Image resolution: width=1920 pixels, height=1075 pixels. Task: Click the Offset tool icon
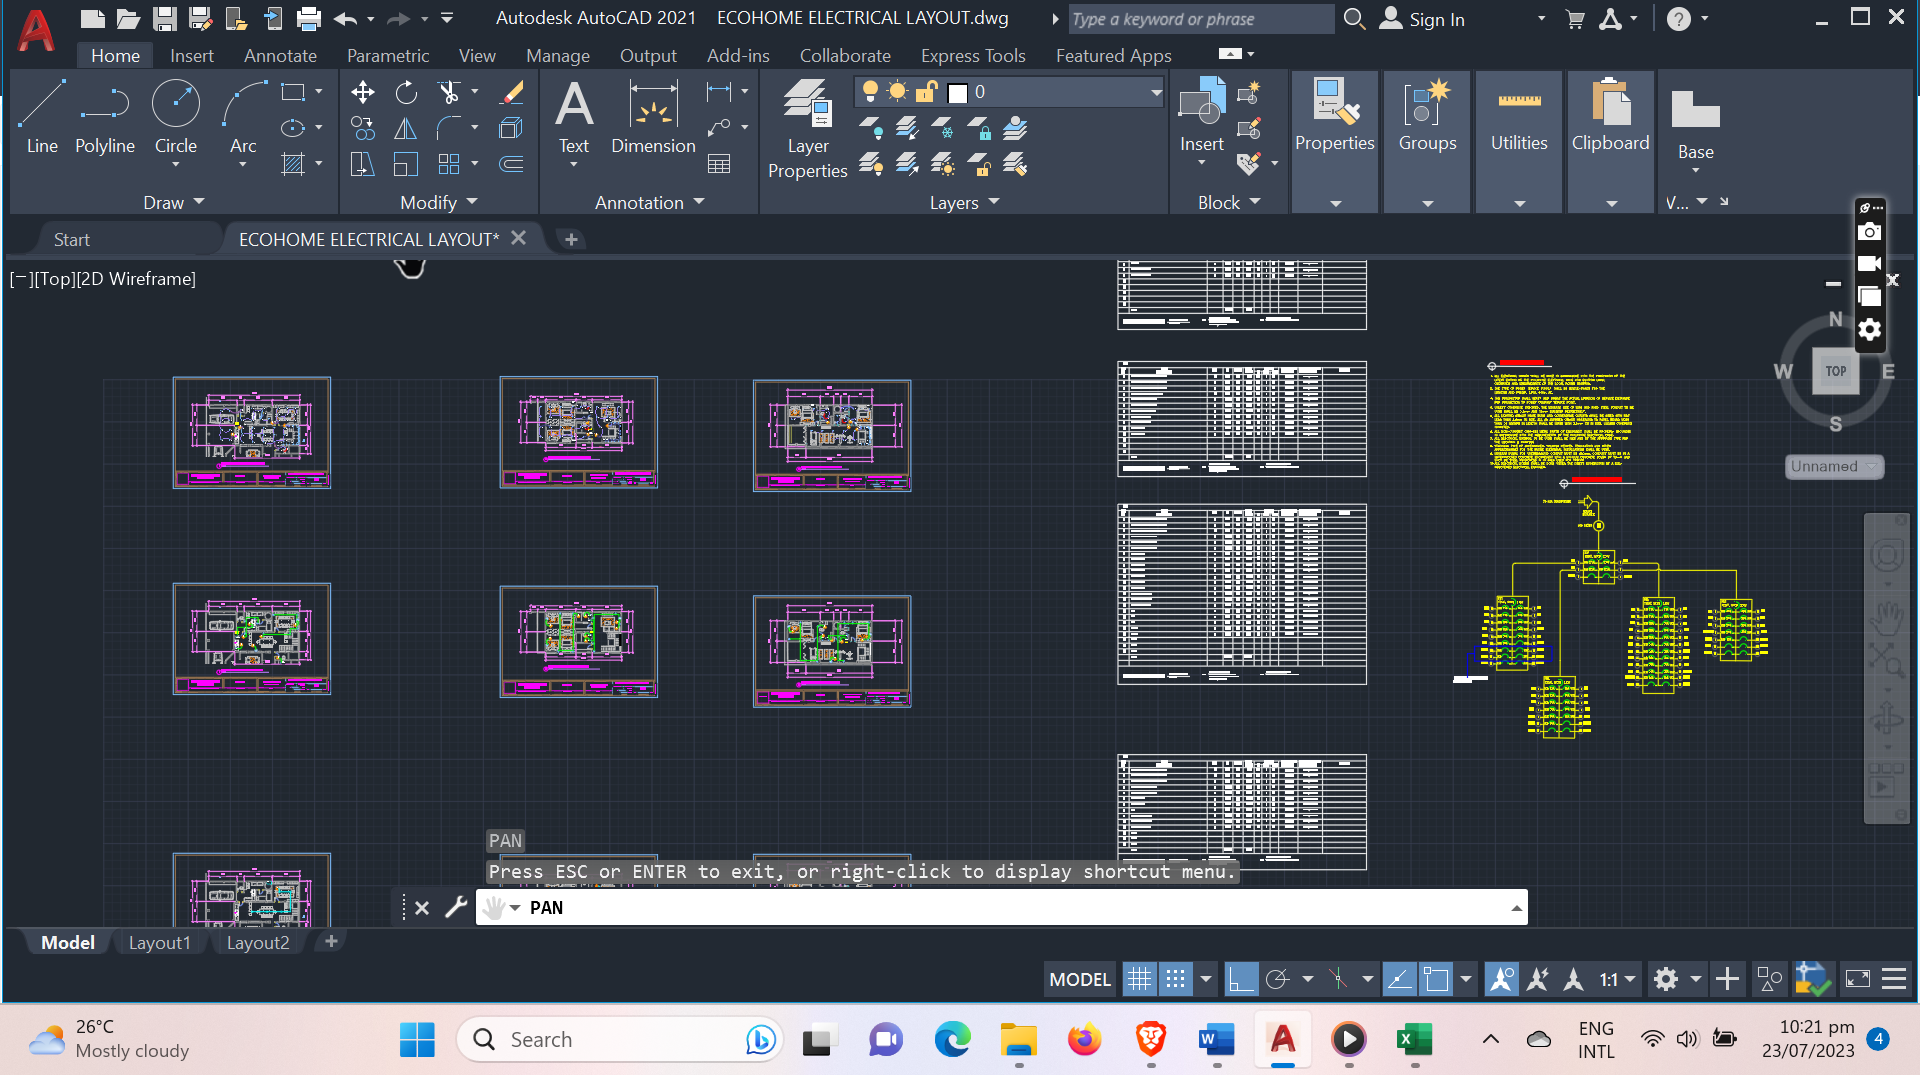tap(512, 164)
